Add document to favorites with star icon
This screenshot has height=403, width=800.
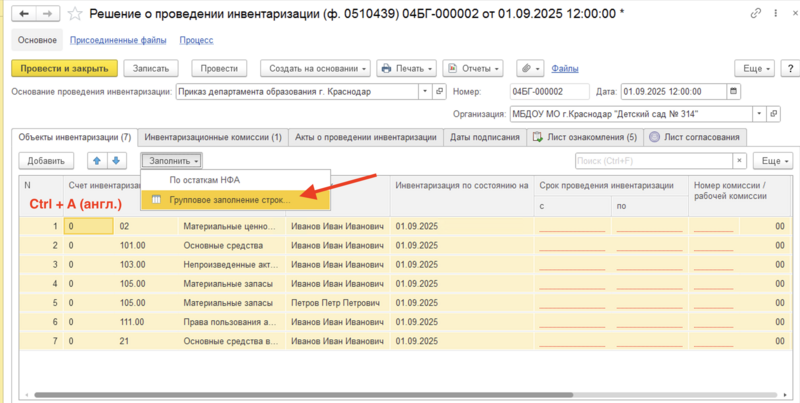coord(75,14)
